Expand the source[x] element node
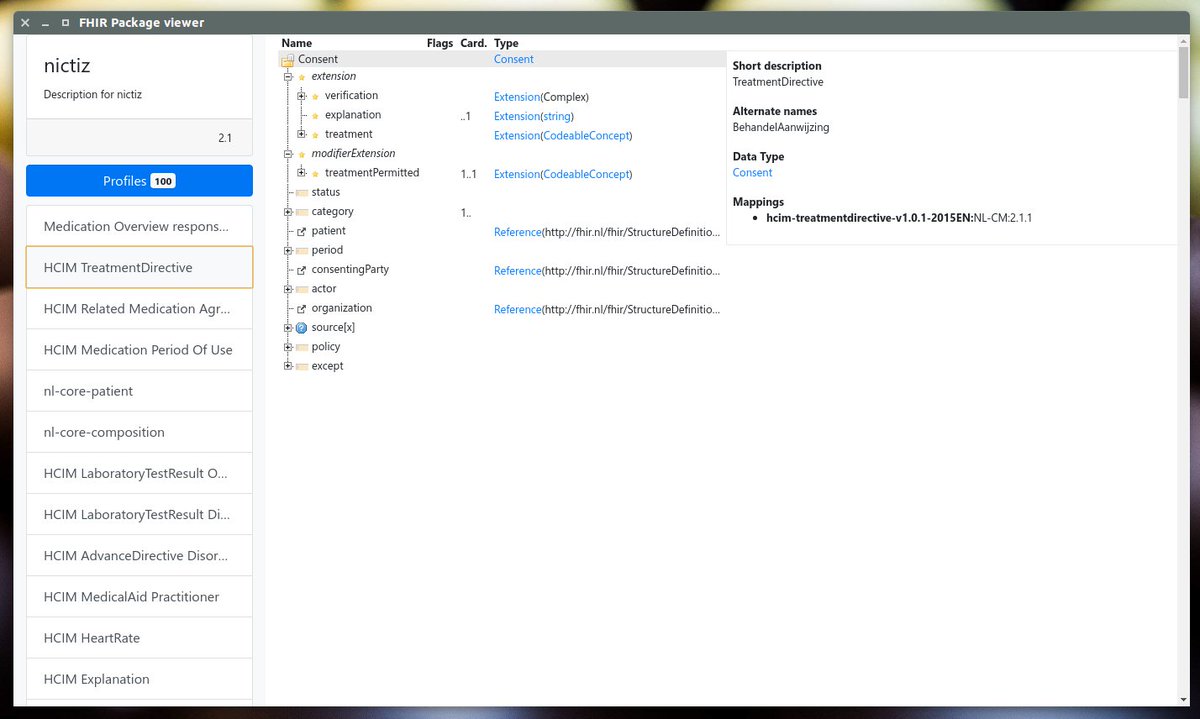The width and height of the screenshot is (1200, 719). tap(288, 328)
